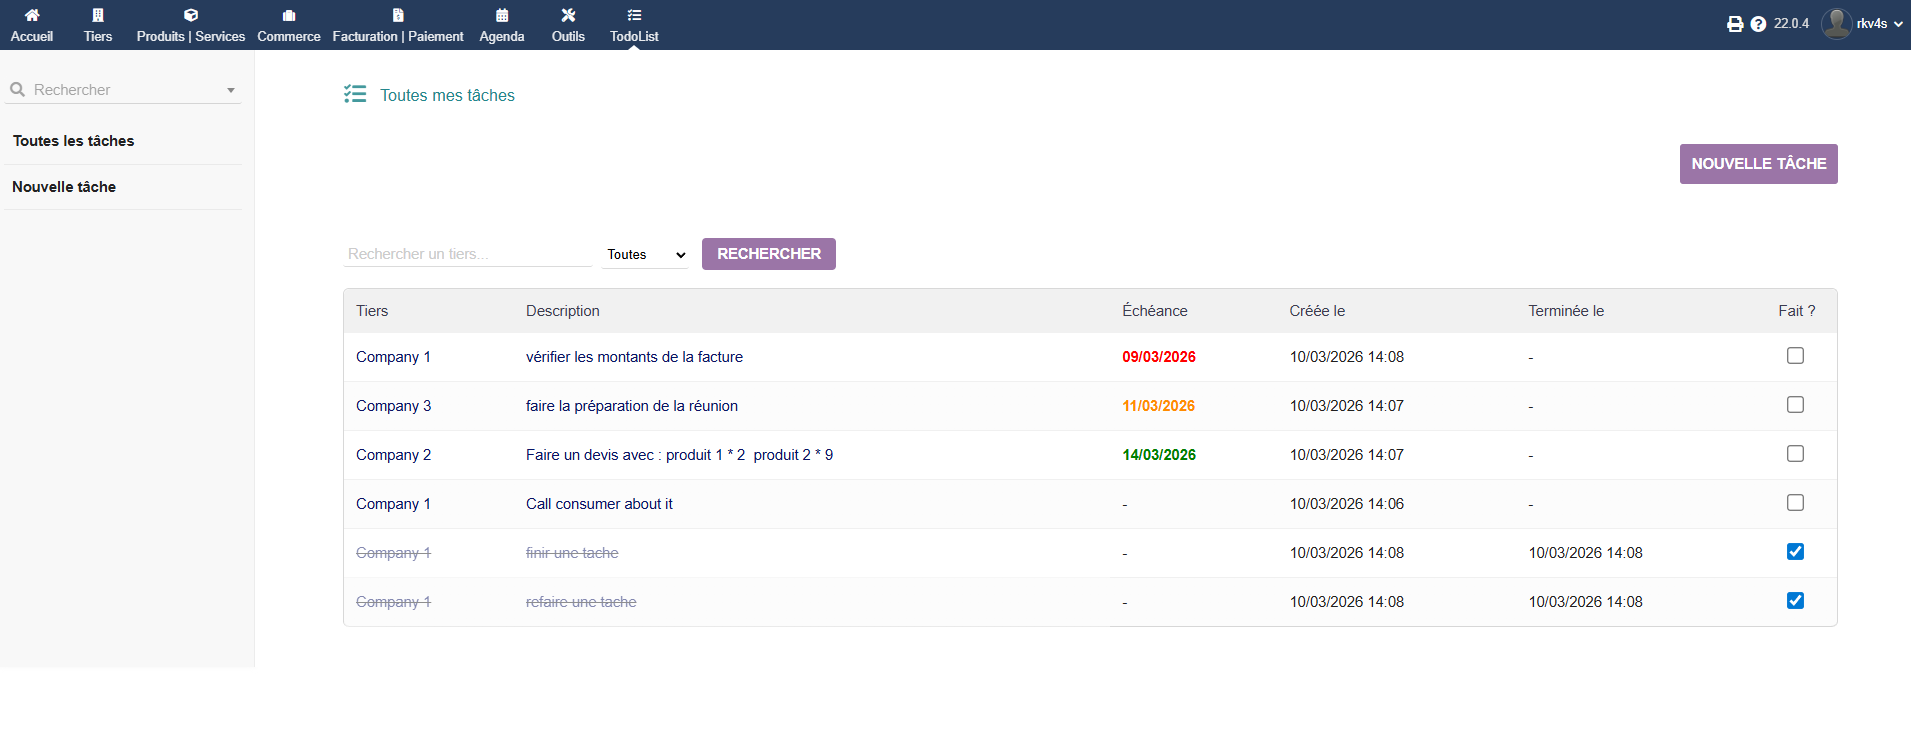Expand the sidebar search dropdown arrow
Image resolution: width=1911 pixels, height=733 pixels.
click(231, 90)
